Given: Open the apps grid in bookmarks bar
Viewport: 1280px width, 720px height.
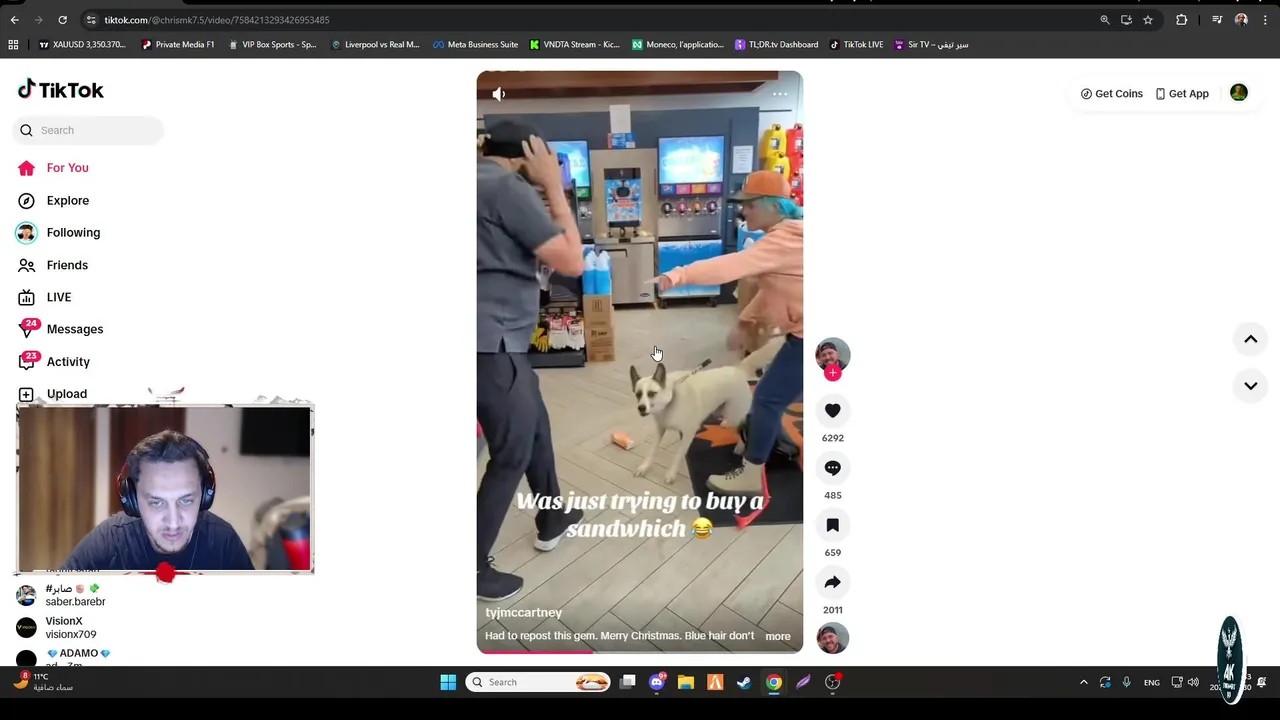Looking at the screenshot, I should tap(13, 44).
